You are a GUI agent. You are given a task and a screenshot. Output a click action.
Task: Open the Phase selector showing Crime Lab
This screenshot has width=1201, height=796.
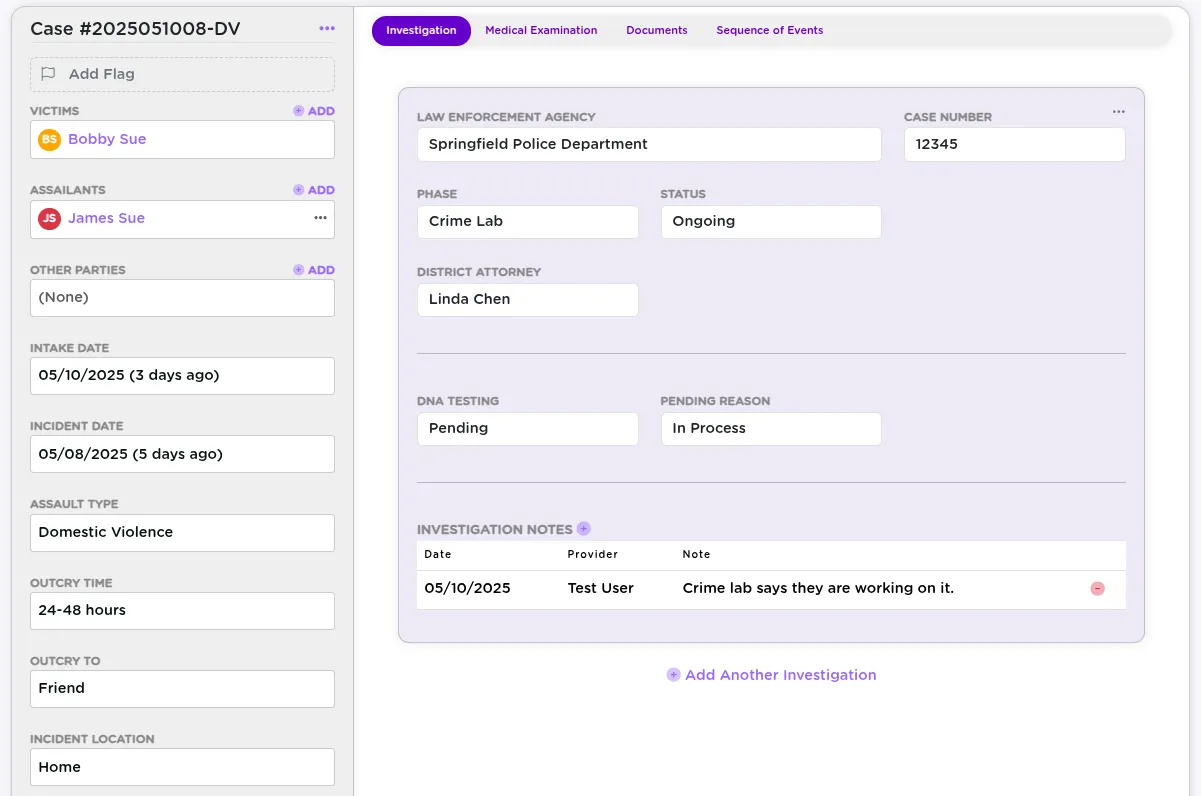[x=527, y=221]
